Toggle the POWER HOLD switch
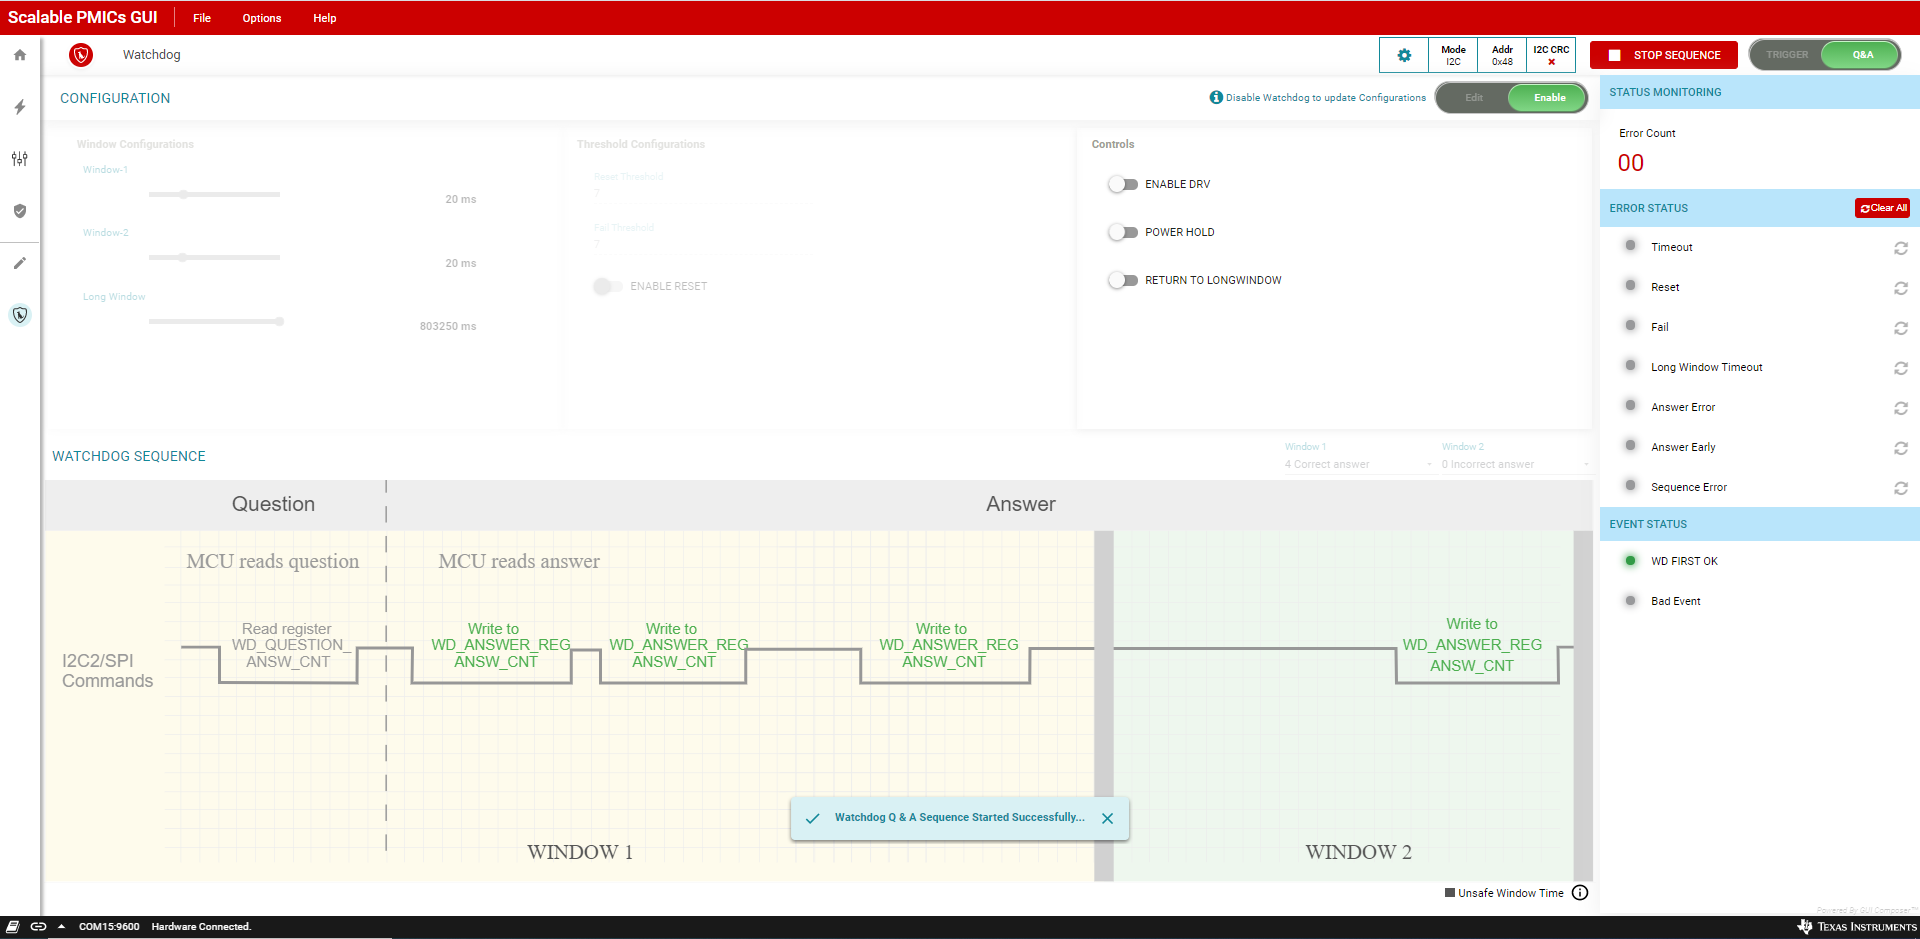 click(x=1123, y=232)
